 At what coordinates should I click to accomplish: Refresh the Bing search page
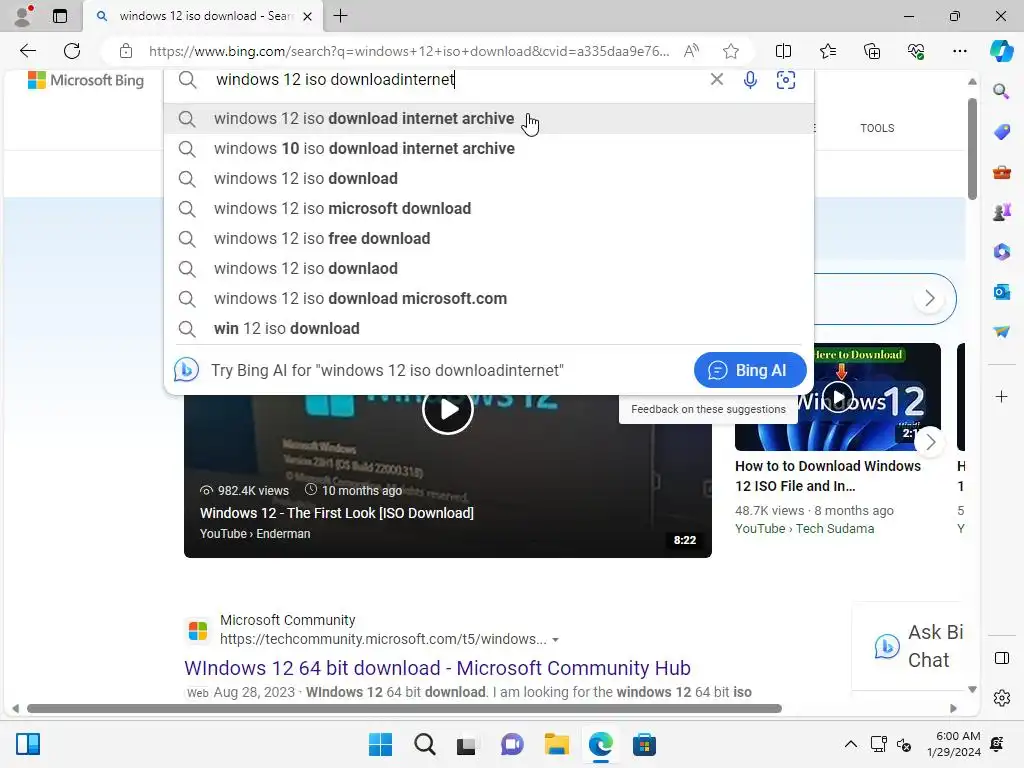72,51
